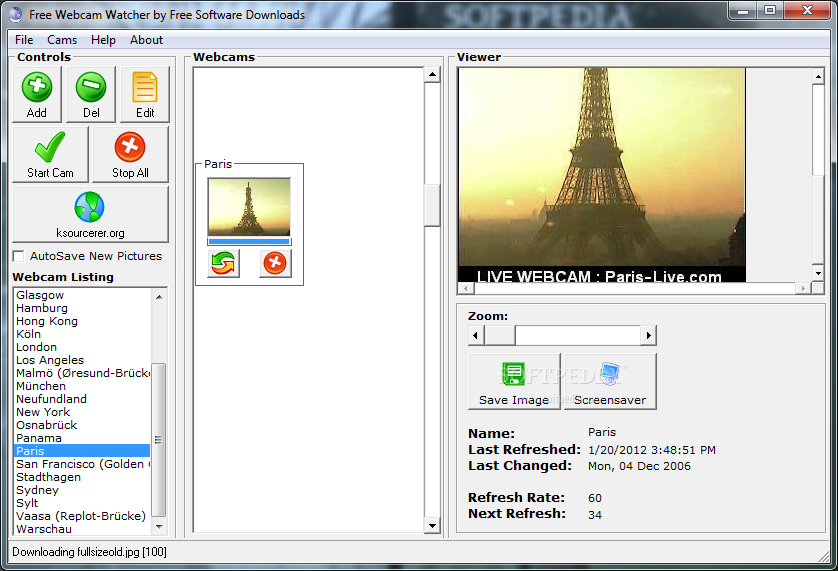
Task: Select Neufundland in the webcam listing
Action: pyautogui.click(x=82, y=399)
